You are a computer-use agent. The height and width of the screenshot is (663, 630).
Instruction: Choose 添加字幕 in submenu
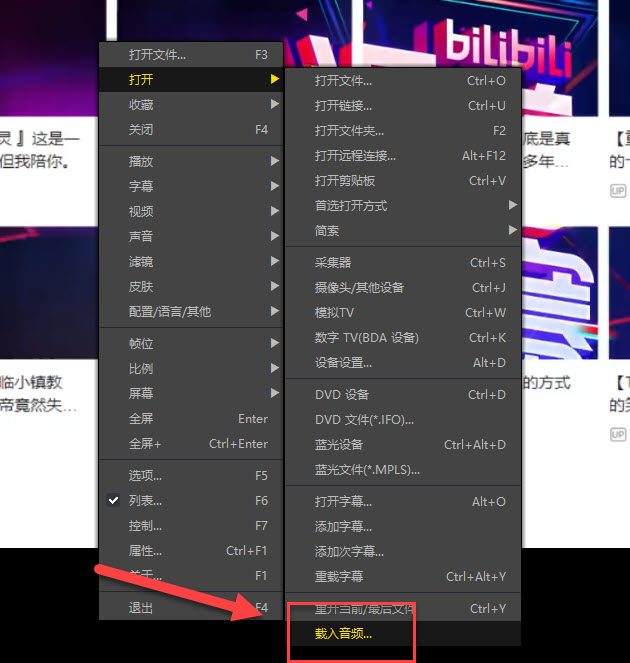[x=343, y=527]
